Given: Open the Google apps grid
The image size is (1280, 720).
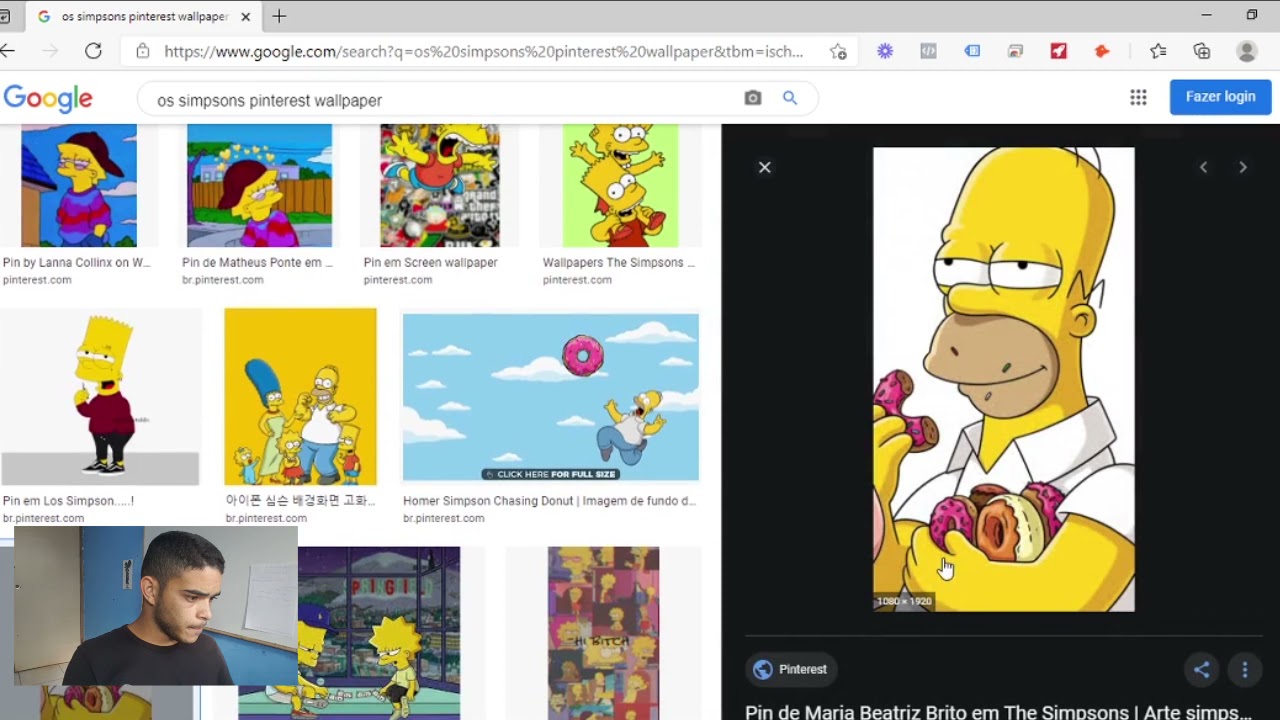Looking at the screenshot, I should [1138, 97].
